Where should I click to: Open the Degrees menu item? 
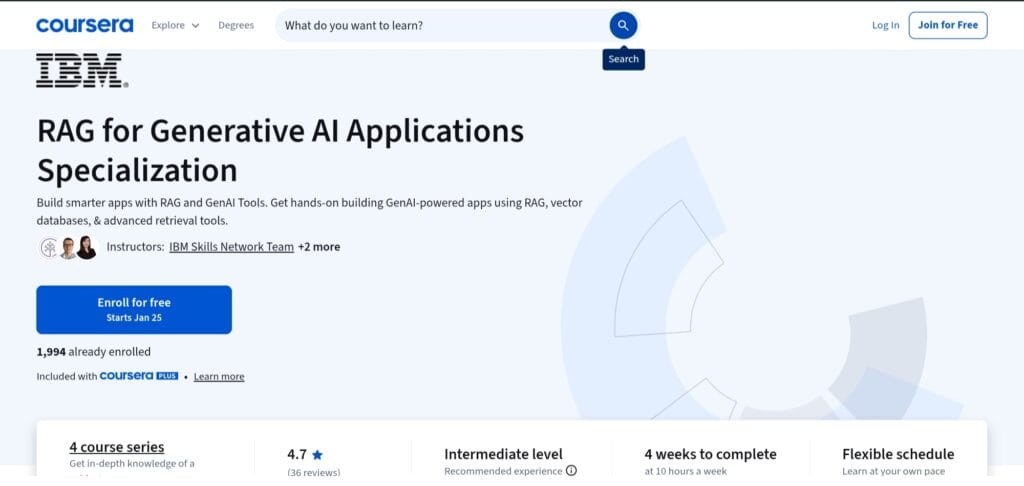coord(236,25)
